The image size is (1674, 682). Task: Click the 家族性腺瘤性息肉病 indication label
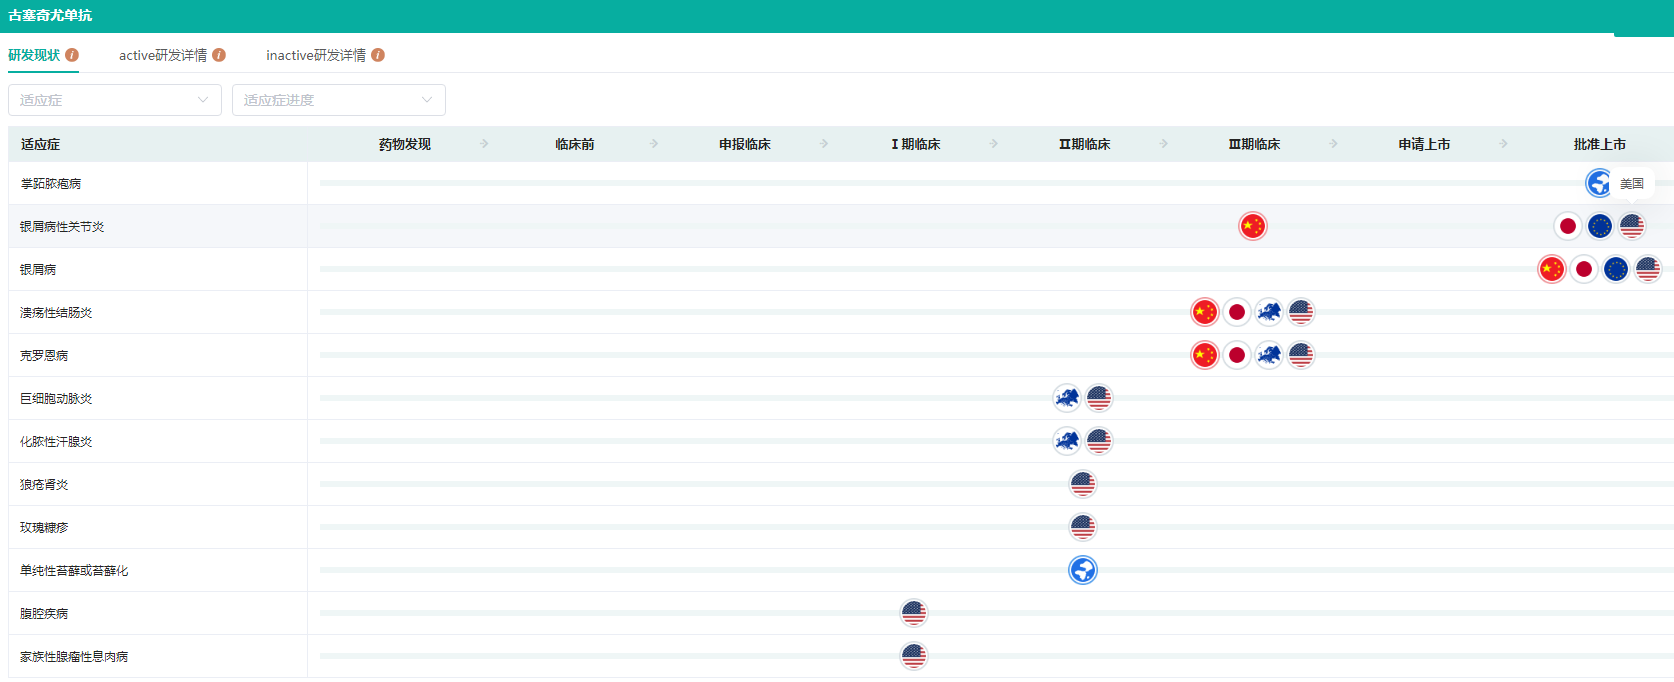click(x=74, y=656)
